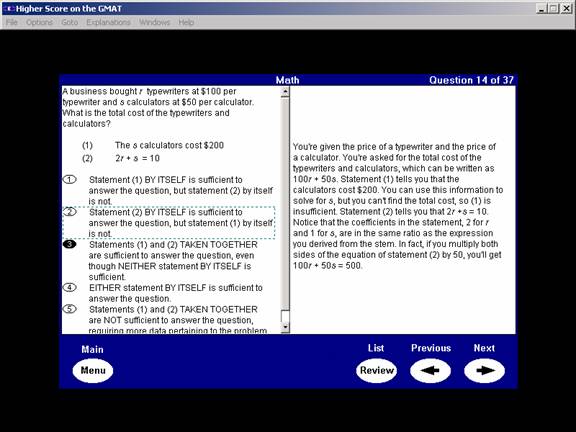Image resolution: width=576 pixels, height=432 pixels.
Task: Open the Windows menu
Action: coord(155,22)
